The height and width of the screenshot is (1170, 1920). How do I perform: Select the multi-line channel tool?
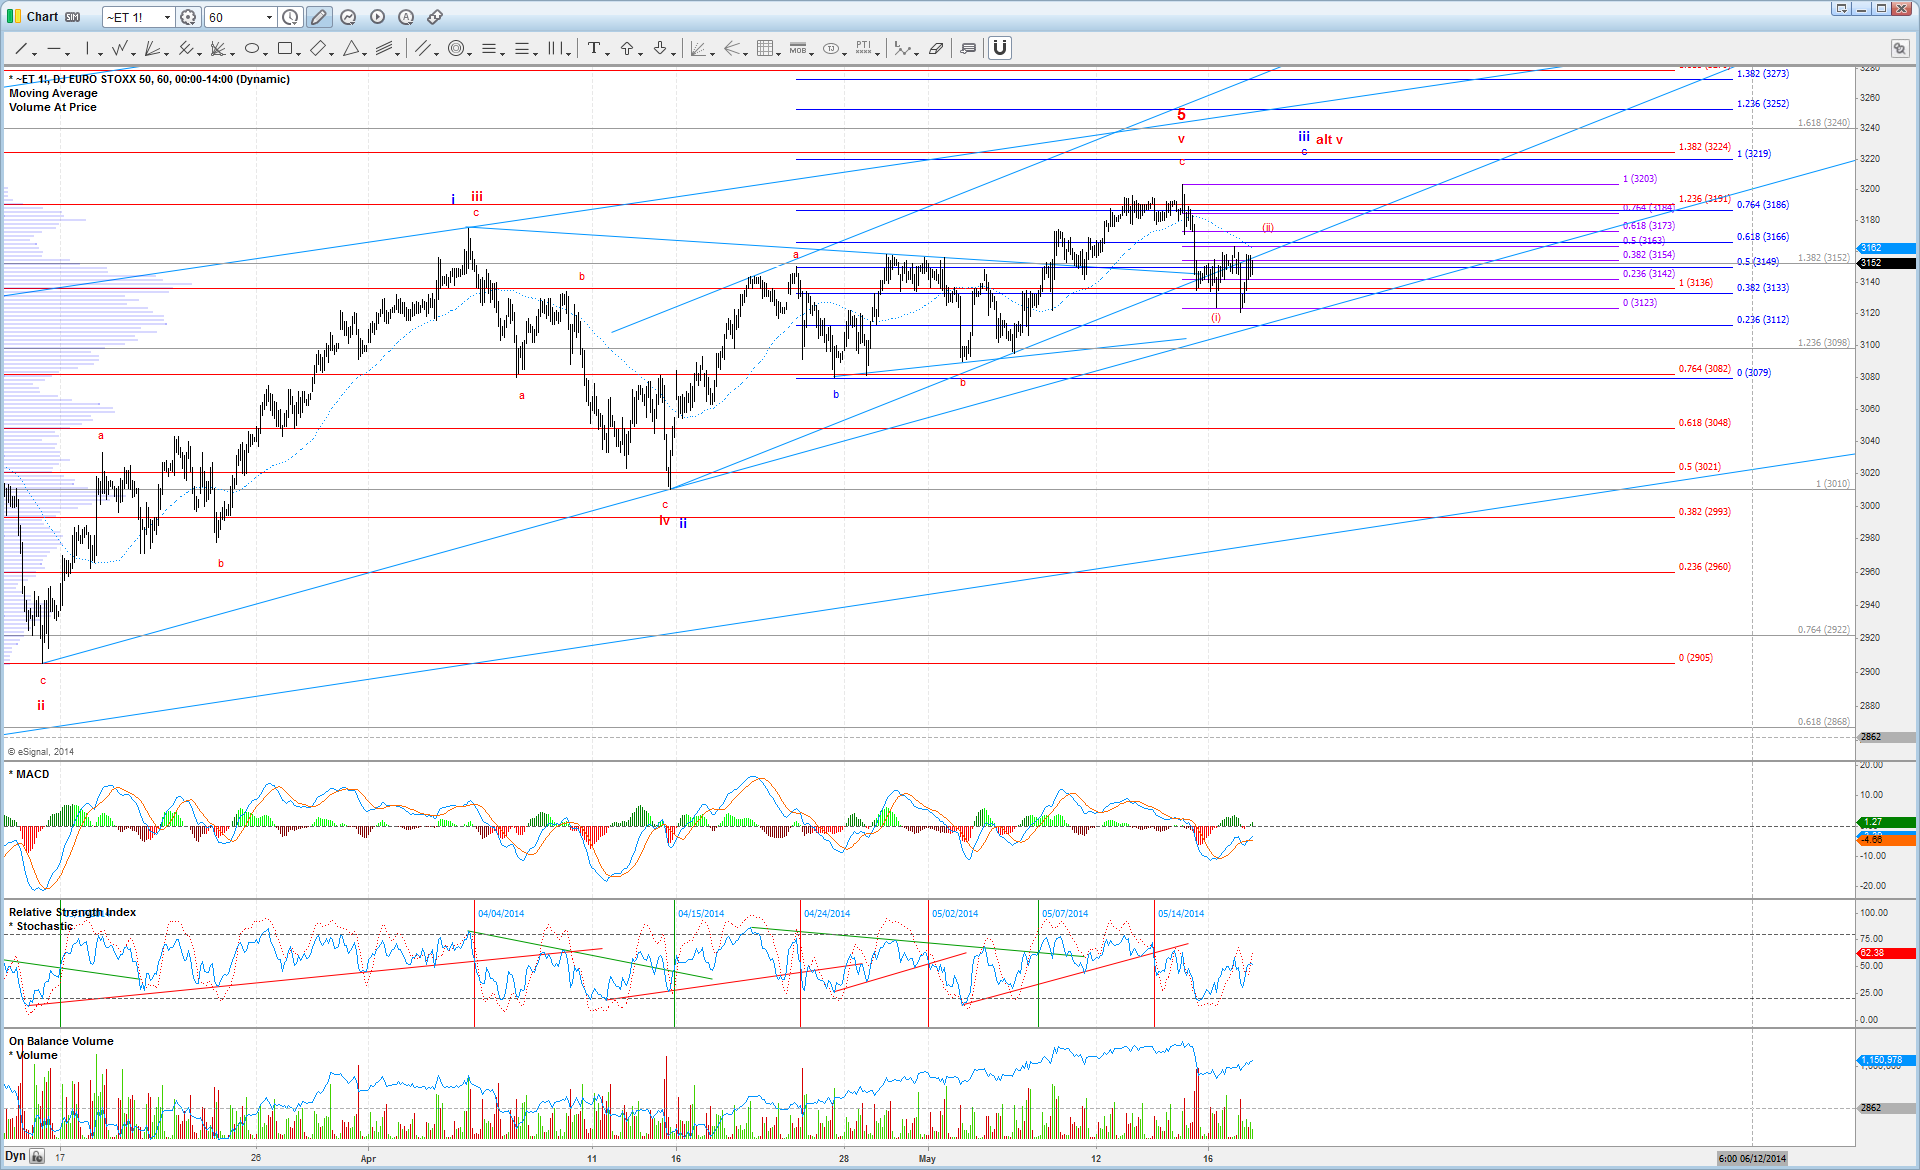click(x=384, y=48)
